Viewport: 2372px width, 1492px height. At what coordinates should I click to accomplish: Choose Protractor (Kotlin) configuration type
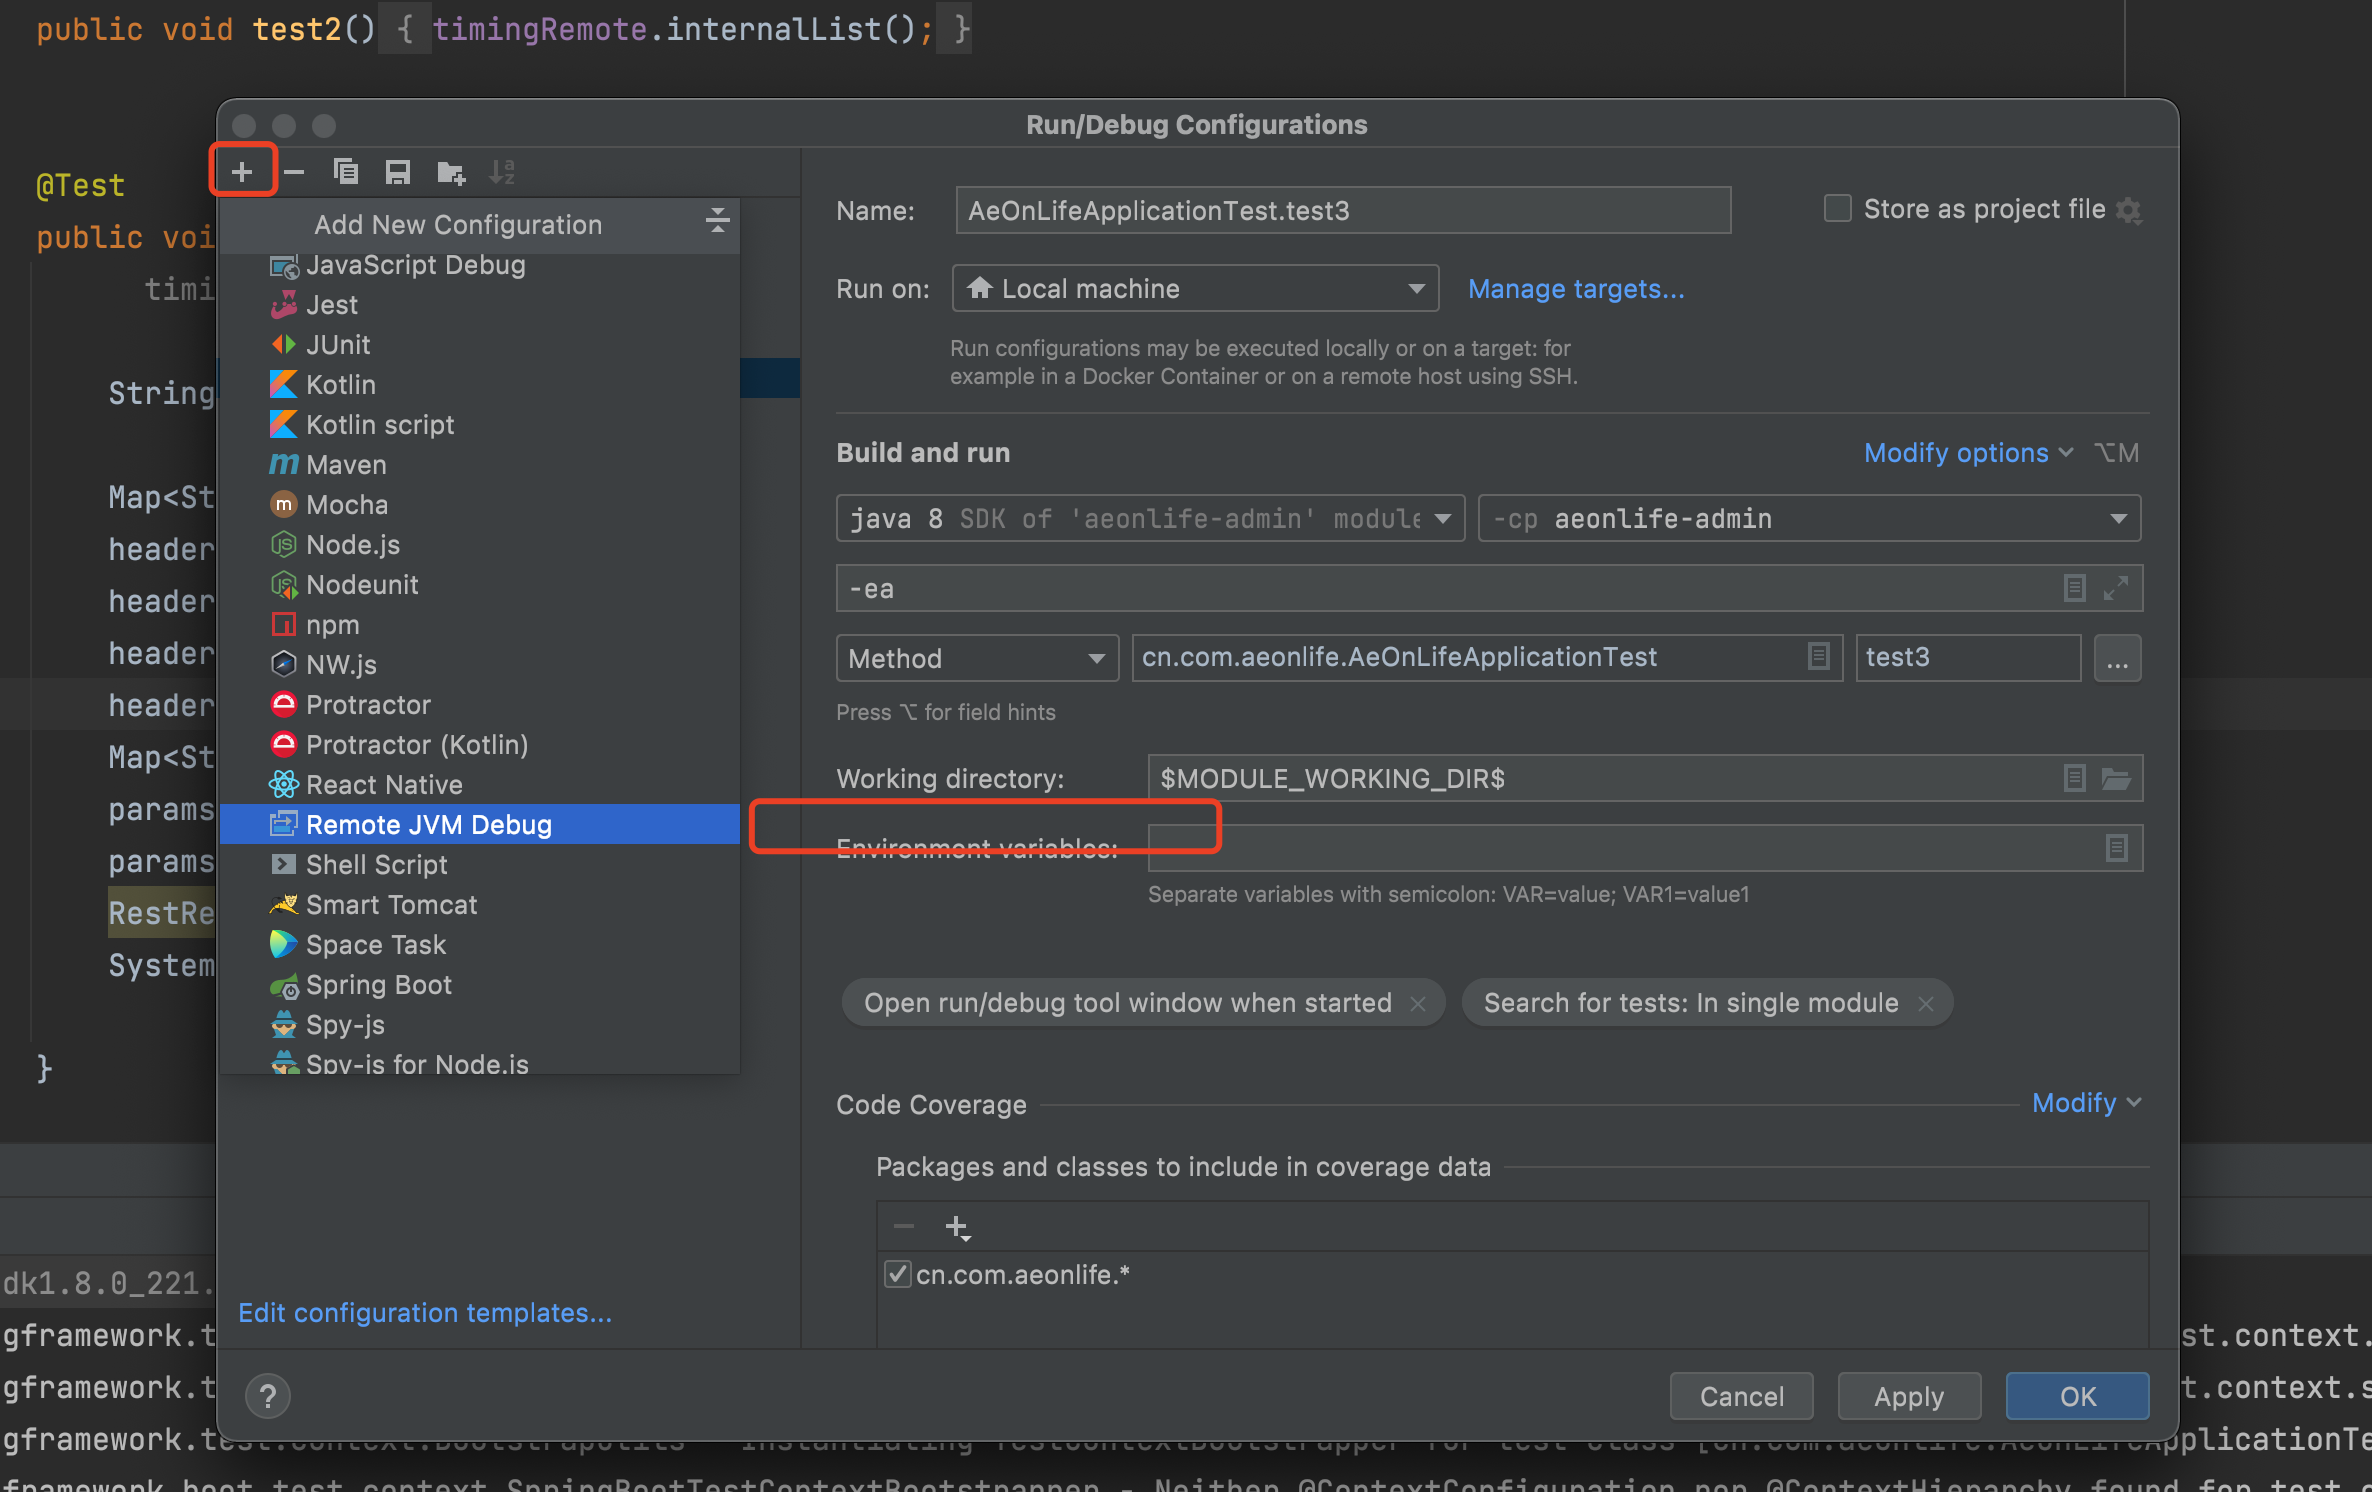pyautogui.click(x=480, y=745)
